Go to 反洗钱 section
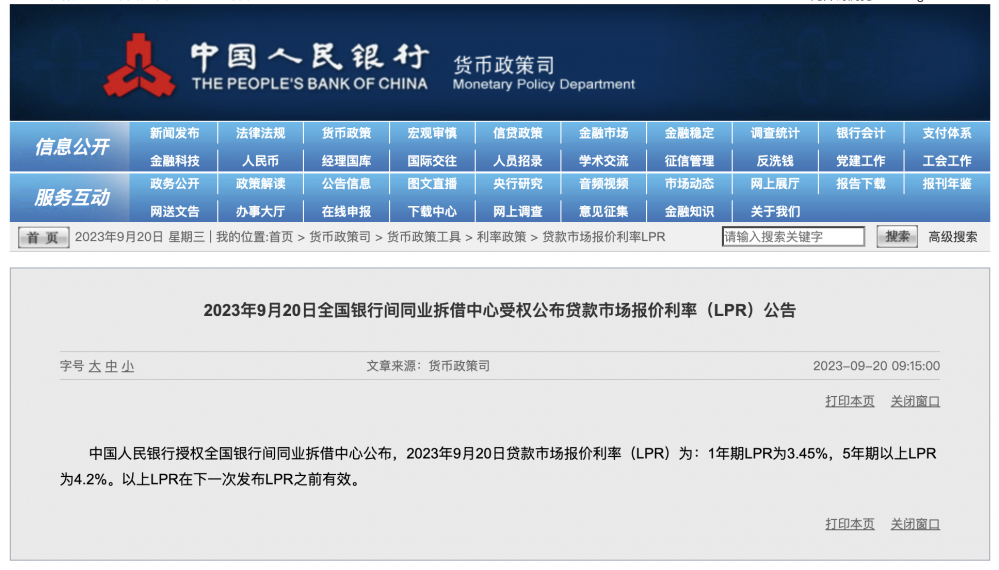 click(x=775, y=161)
